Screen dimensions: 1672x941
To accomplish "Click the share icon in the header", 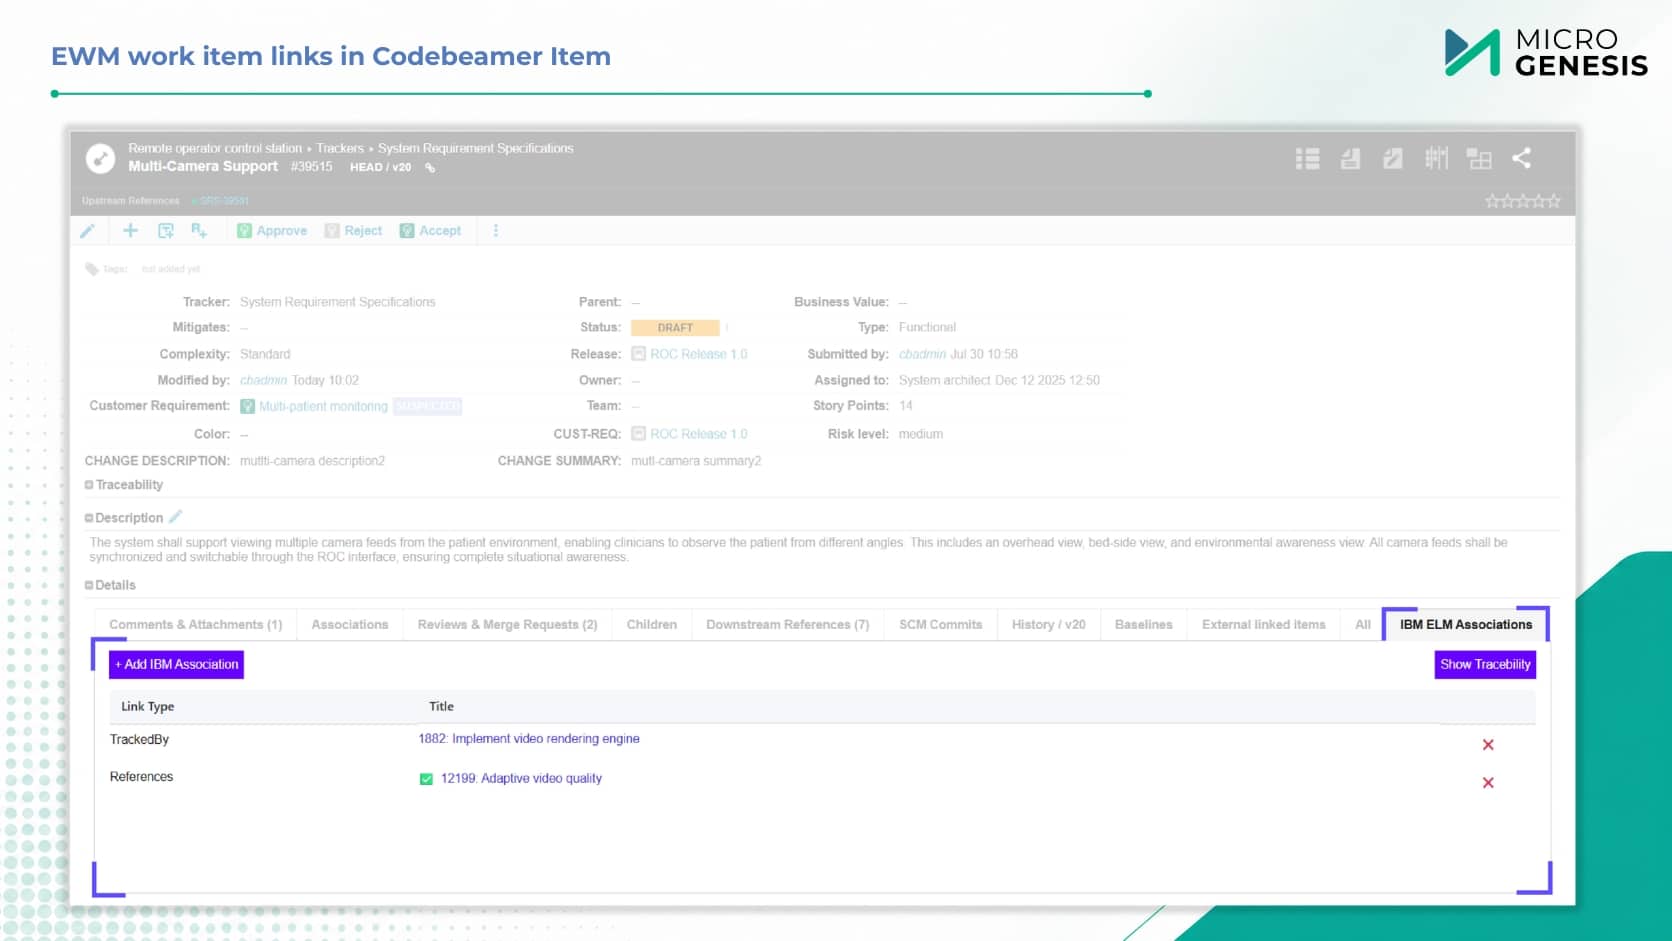I will [1521, 158].
